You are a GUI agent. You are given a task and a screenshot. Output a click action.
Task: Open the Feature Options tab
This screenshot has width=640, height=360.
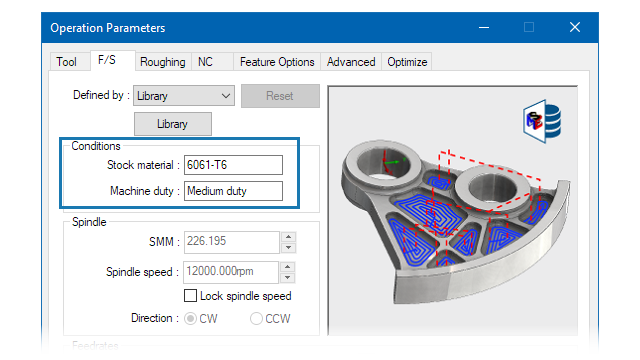277,62
